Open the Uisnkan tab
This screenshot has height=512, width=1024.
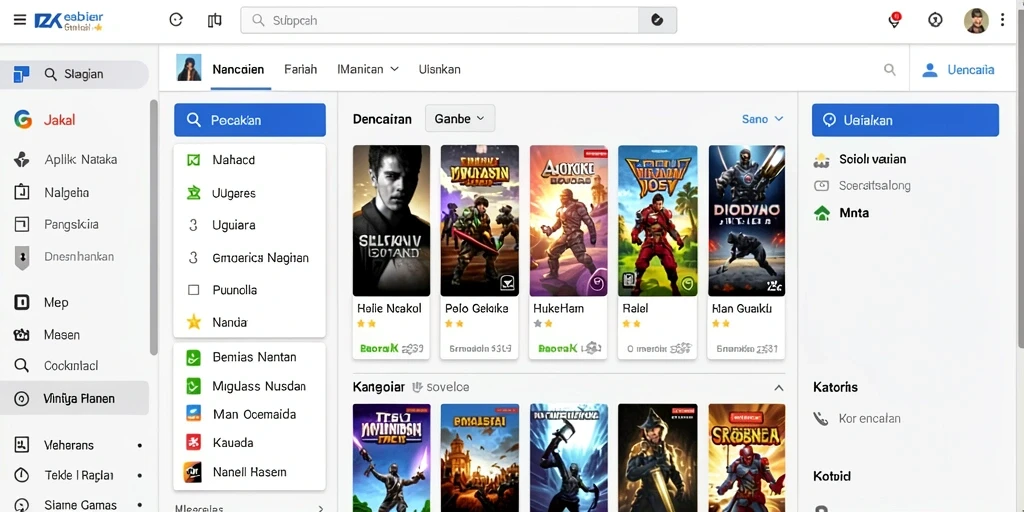440,69
